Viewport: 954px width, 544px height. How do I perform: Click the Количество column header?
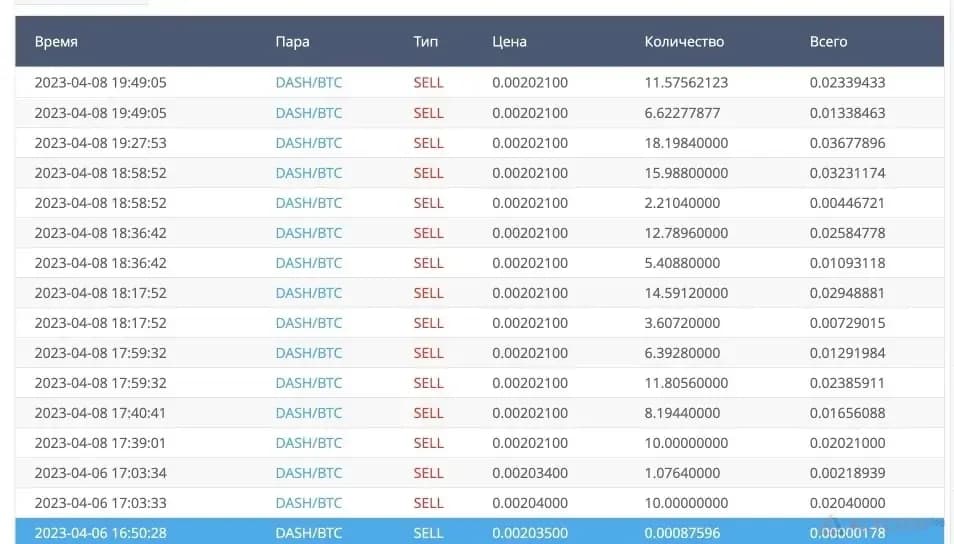(x=684, y=42)
